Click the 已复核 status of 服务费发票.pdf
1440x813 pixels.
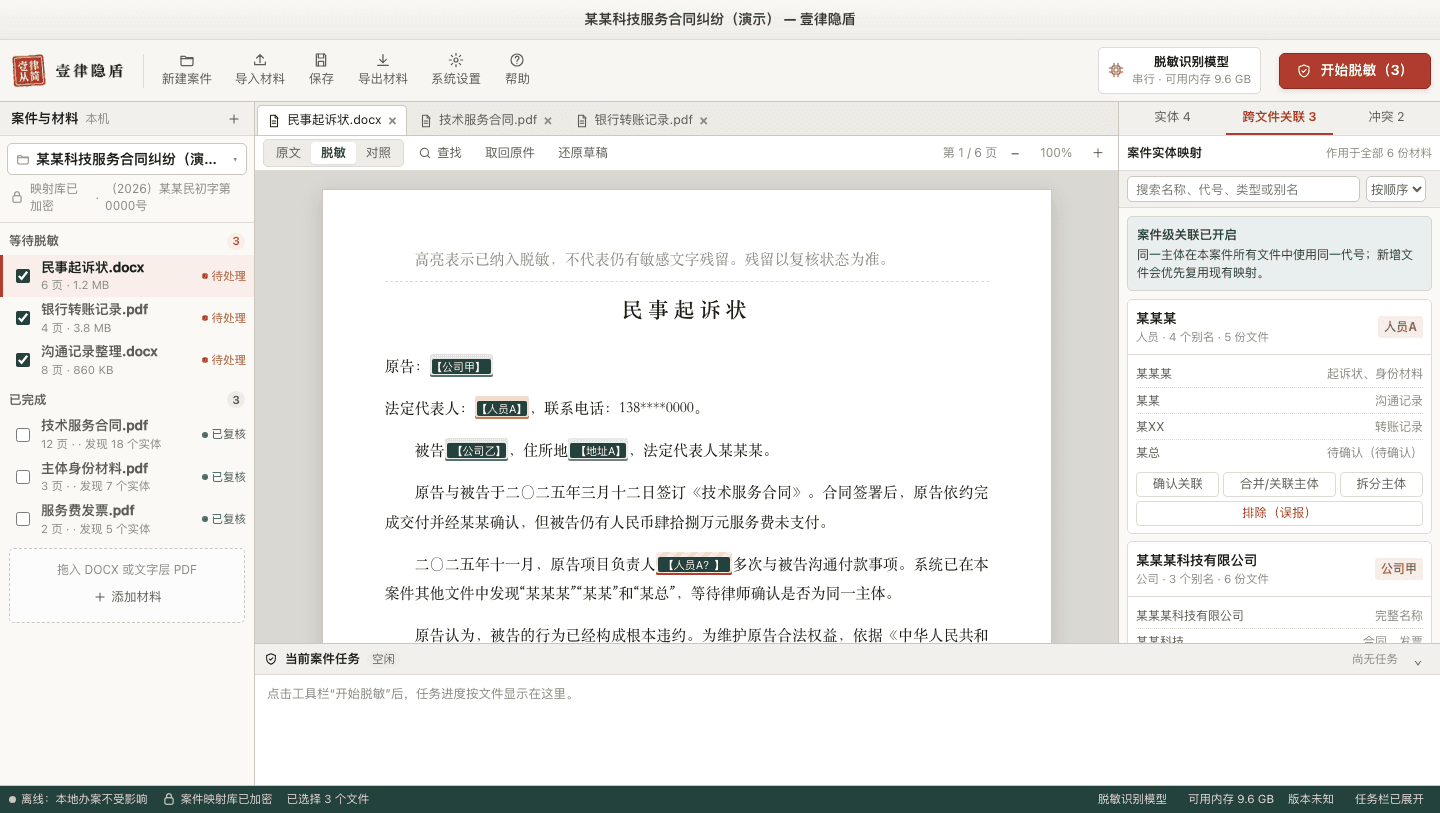coord(224,519)
